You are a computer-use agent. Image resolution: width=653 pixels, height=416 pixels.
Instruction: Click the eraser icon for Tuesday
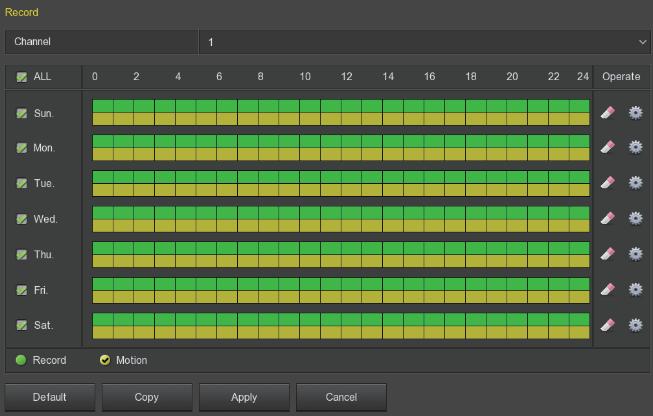tap(608, 182)
